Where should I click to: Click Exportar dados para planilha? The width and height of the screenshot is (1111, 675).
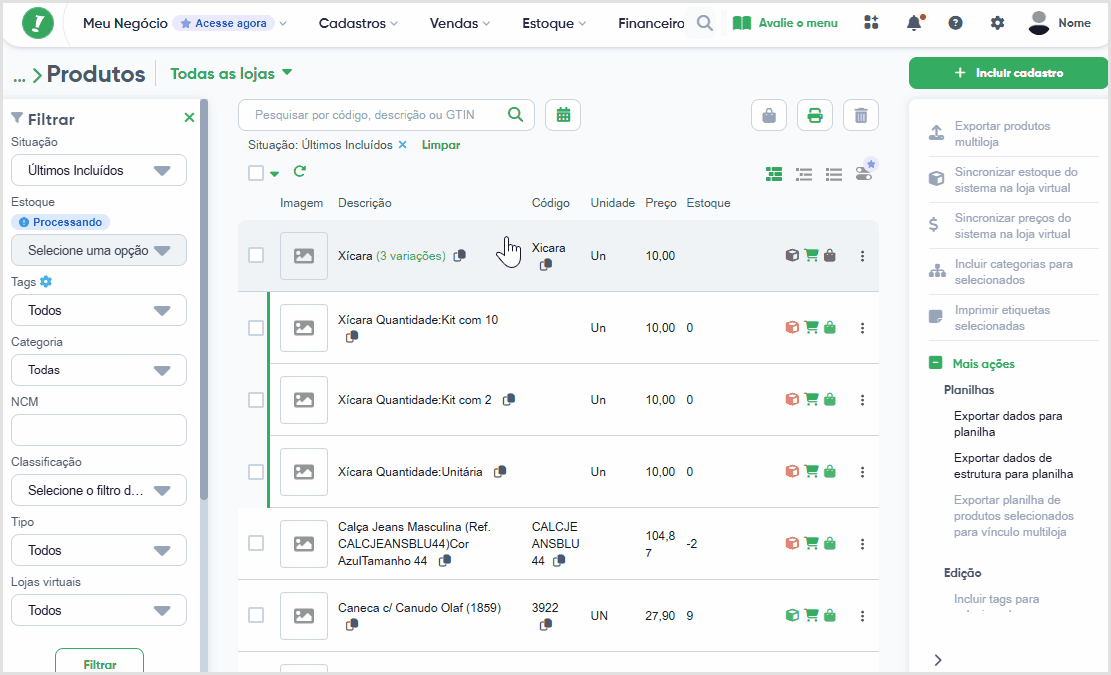[1008, 424]
